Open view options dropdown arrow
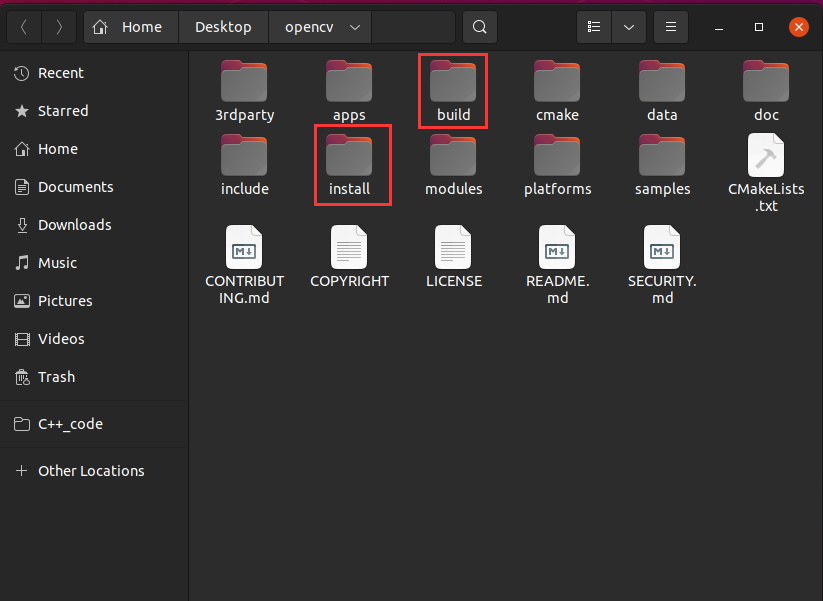This screenshot has height=601, width=823. (x=628, y=27)
